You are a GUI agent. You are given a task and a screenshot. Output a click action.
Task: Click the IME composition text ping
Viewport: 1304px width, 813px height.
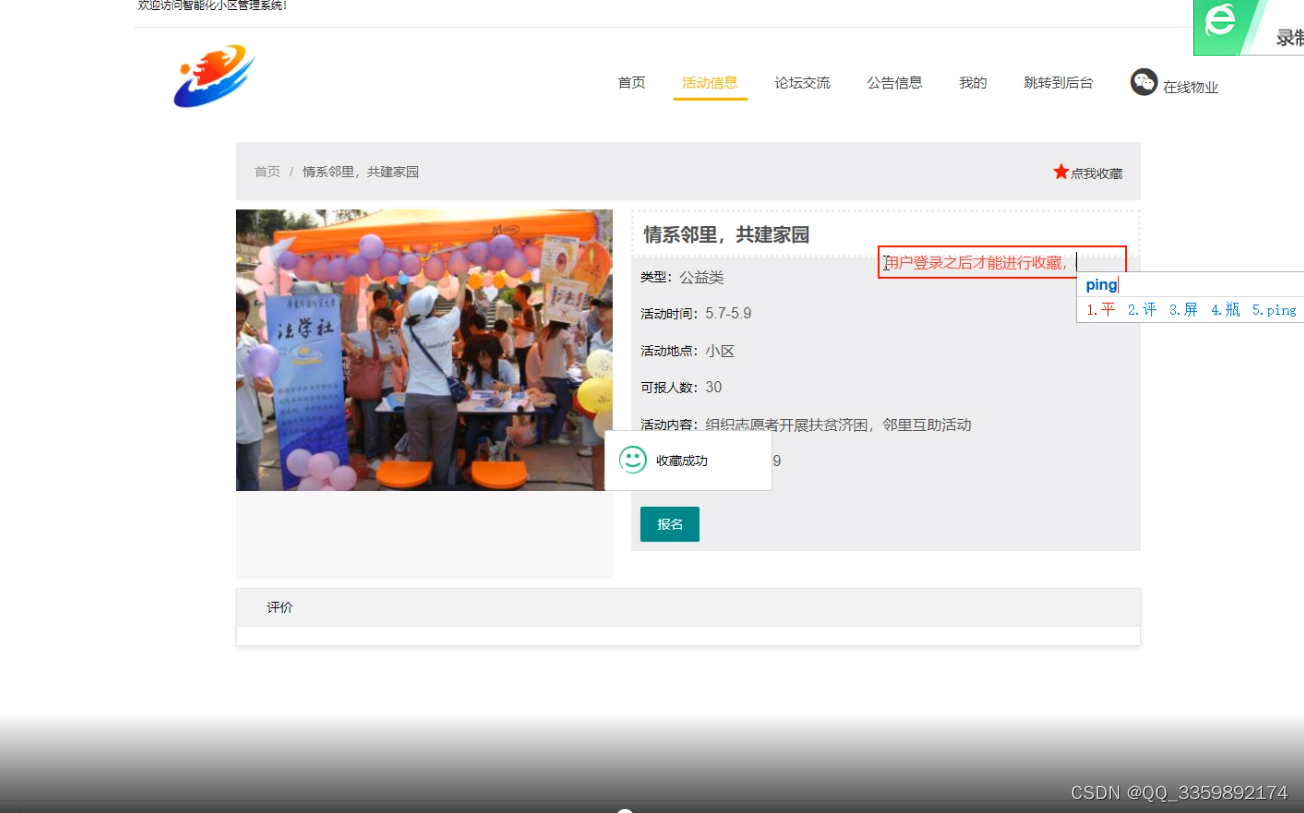tap(1101, 285)
